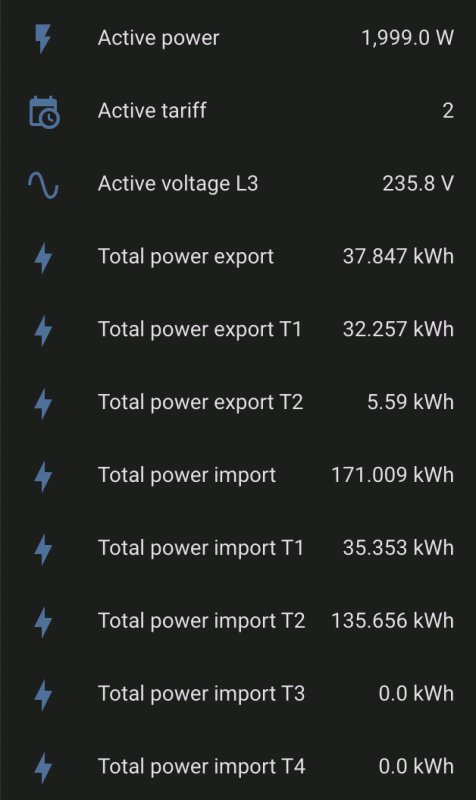Click lightning icon beside Total power export
This screenshot has height=800, width=476.
point(43,258)
